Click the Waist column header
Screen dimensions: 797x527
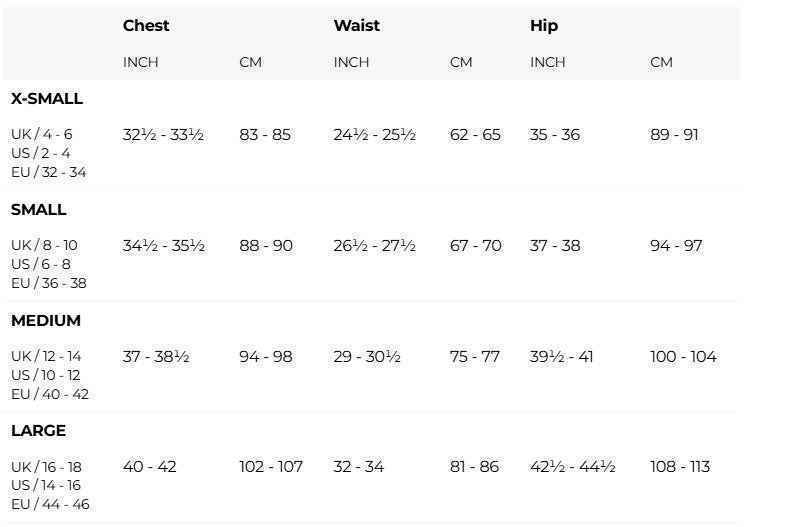click(x=356, y=25)
